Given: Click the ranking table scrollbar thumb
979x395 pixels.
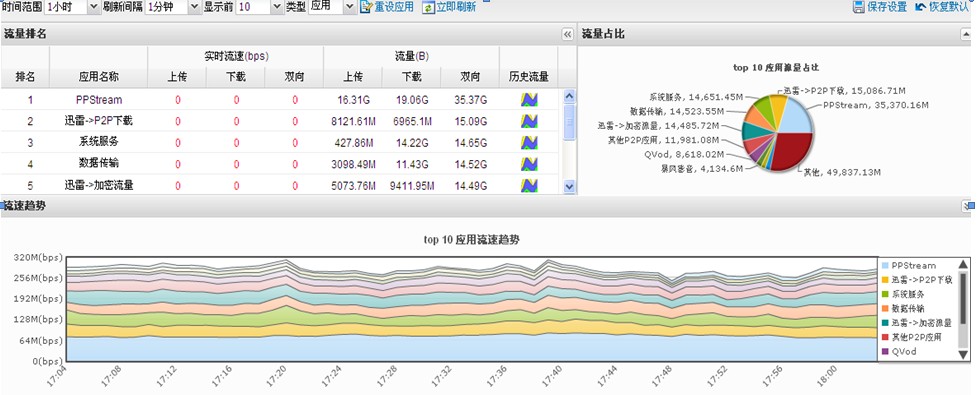Looking at the screenshot, I should click(x=569, y=121).
